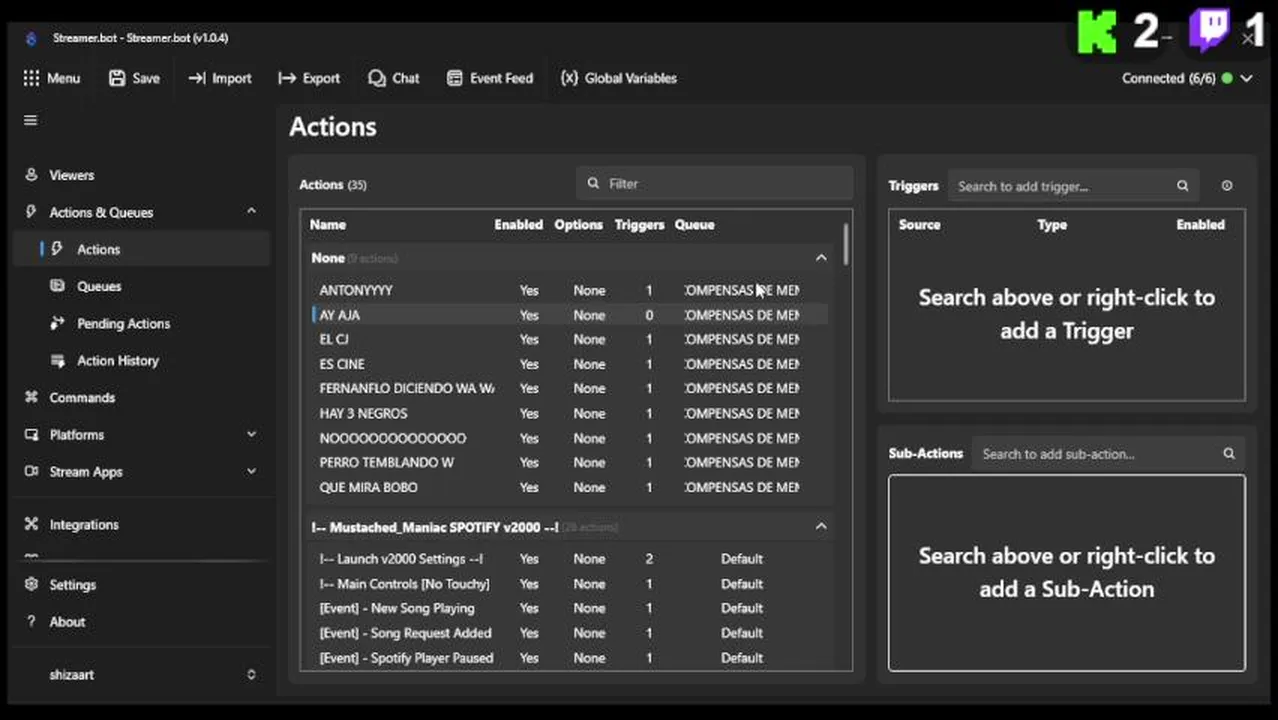The height and width of the screenshot is (720, 1278).
Task: Select the AY AJA action
Action: pos(569,315)
